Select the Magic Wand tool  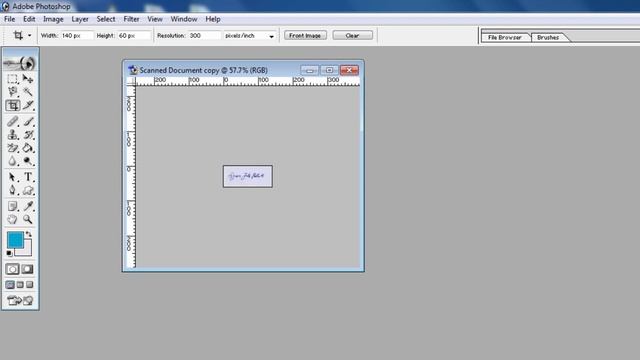(x=28, y=92)
